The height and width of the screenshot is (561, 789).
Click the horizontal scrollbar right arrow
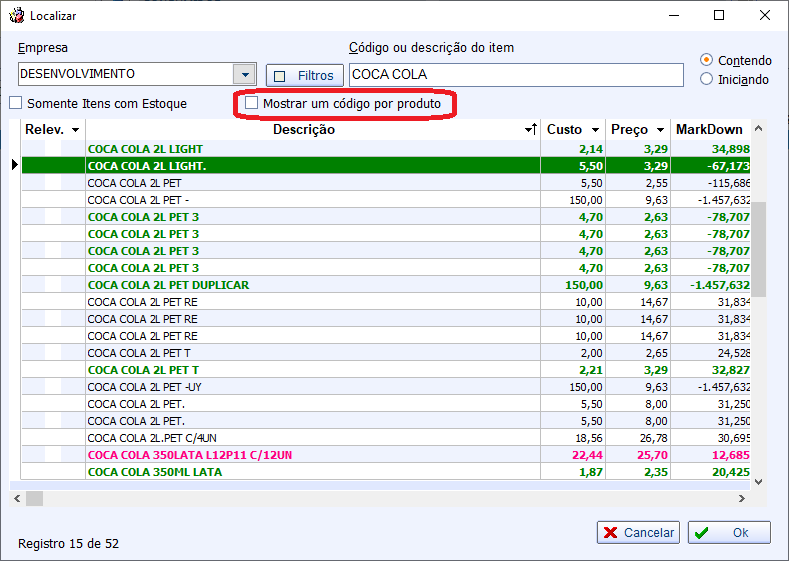pos(742,498)
